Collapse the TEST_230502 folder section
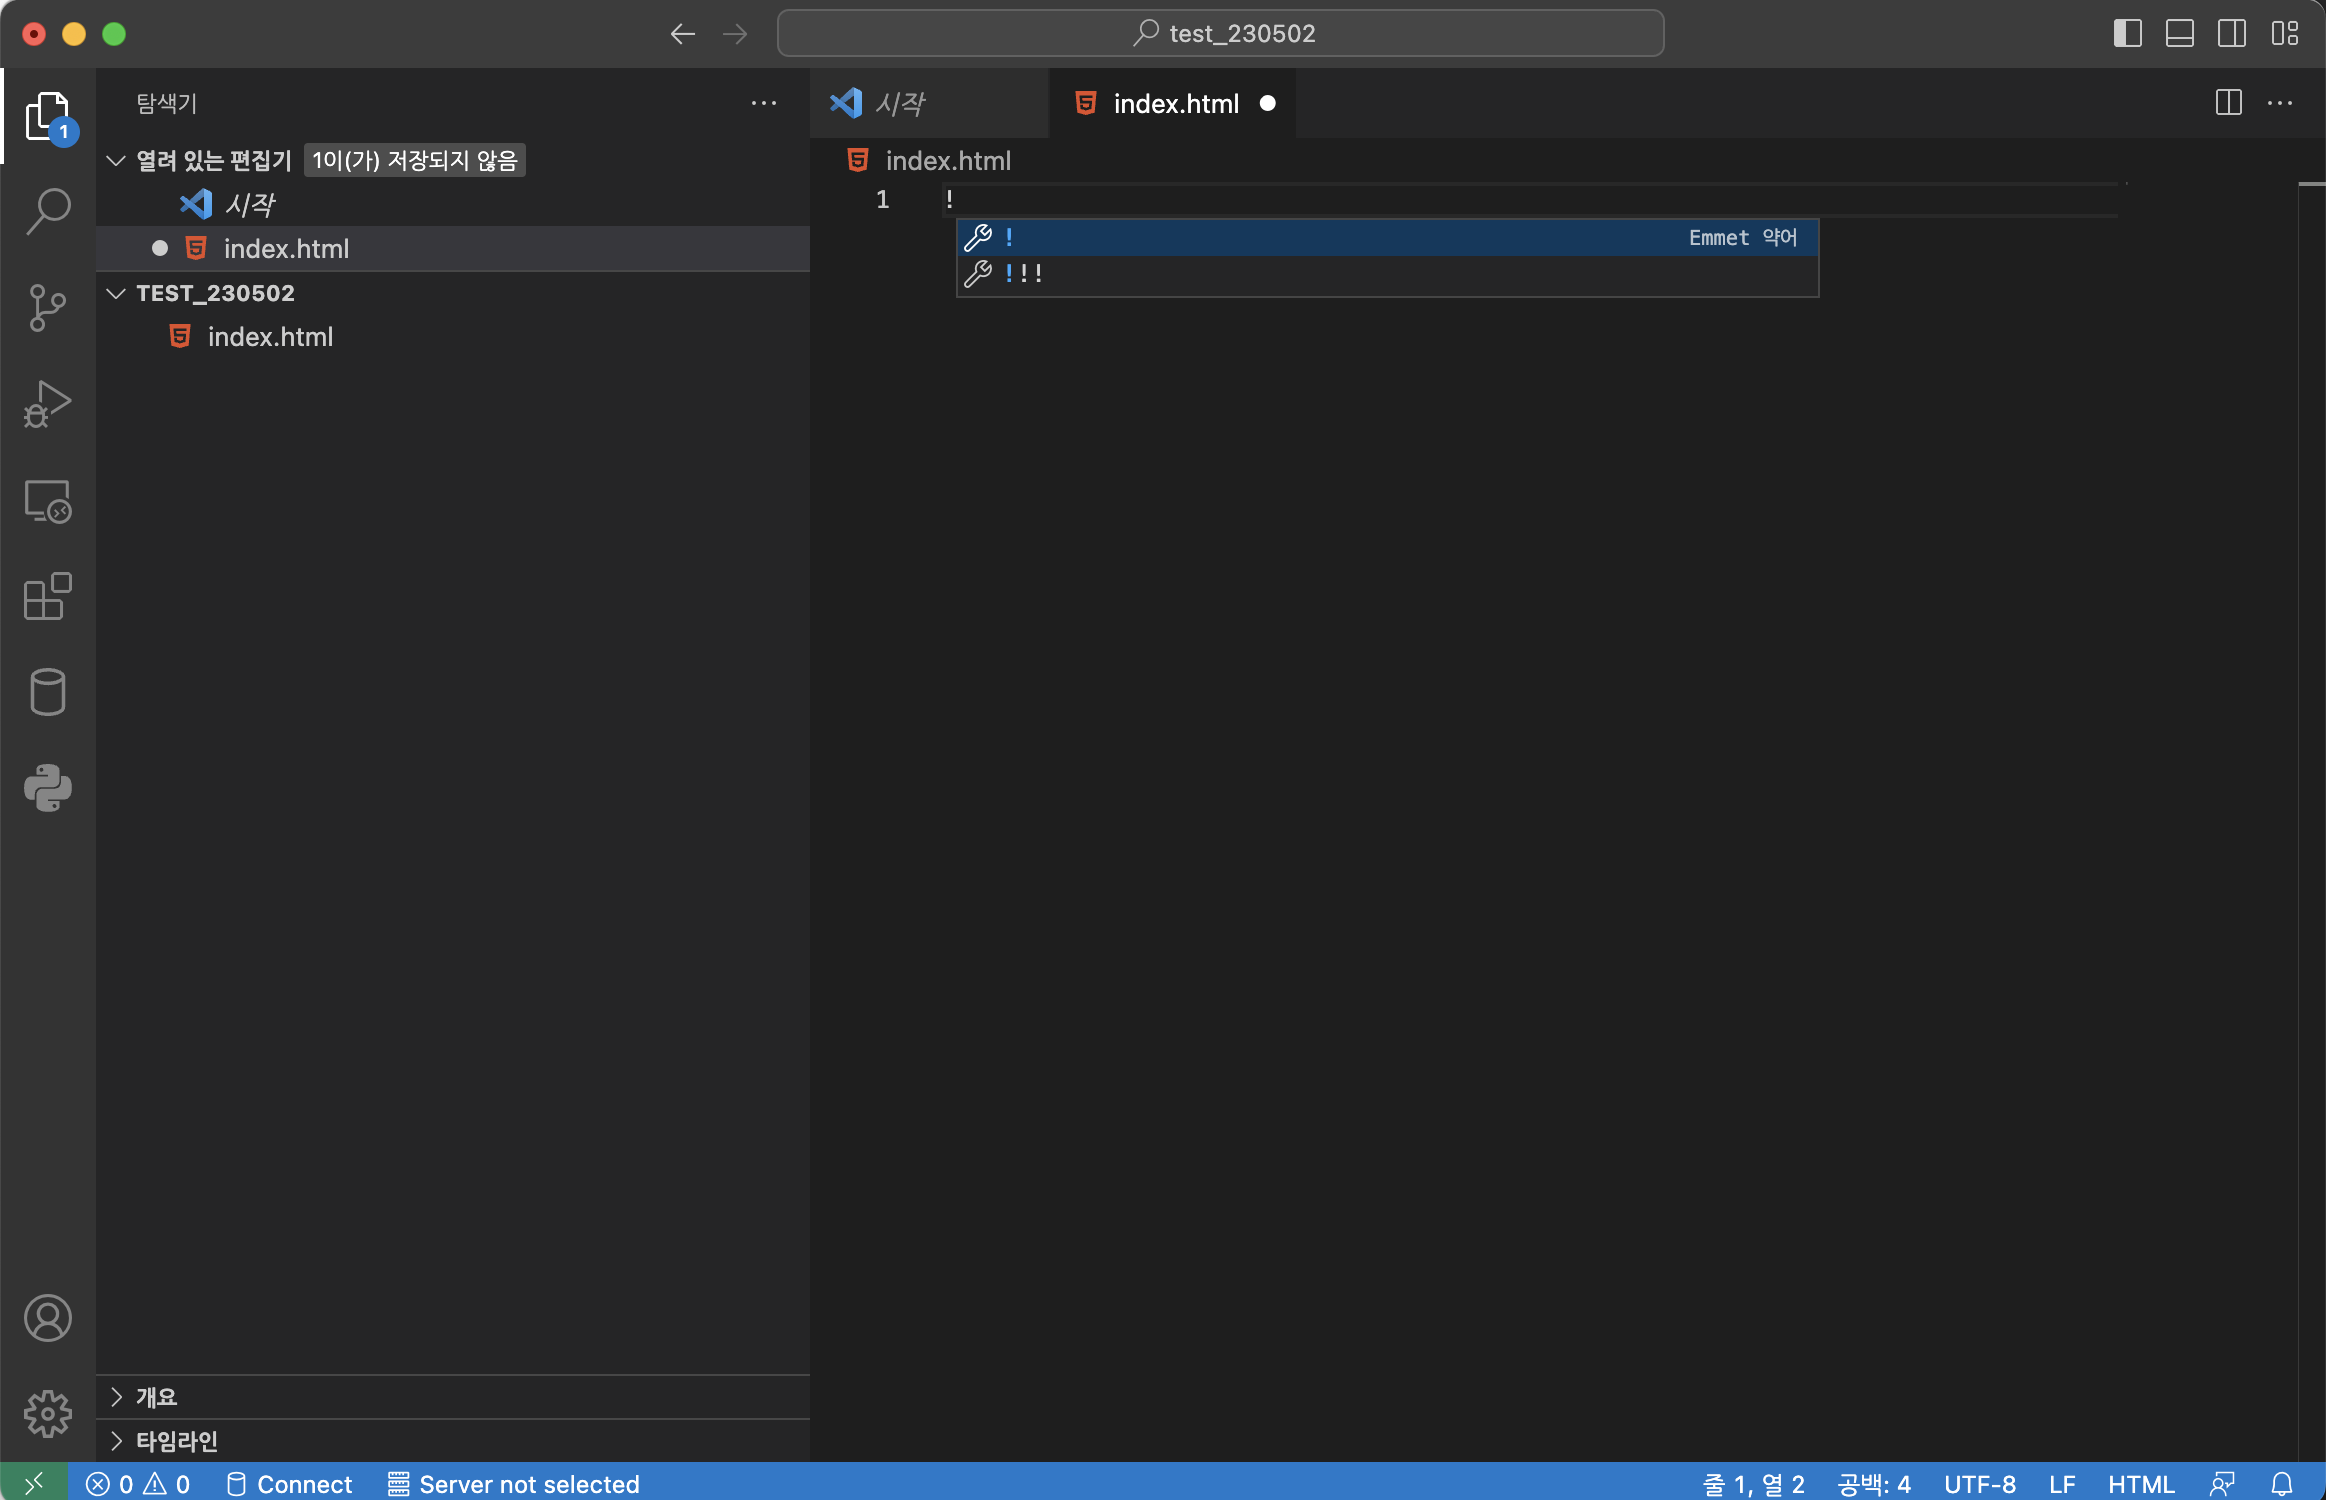Screen dimensions: 2326x1500 116,293
